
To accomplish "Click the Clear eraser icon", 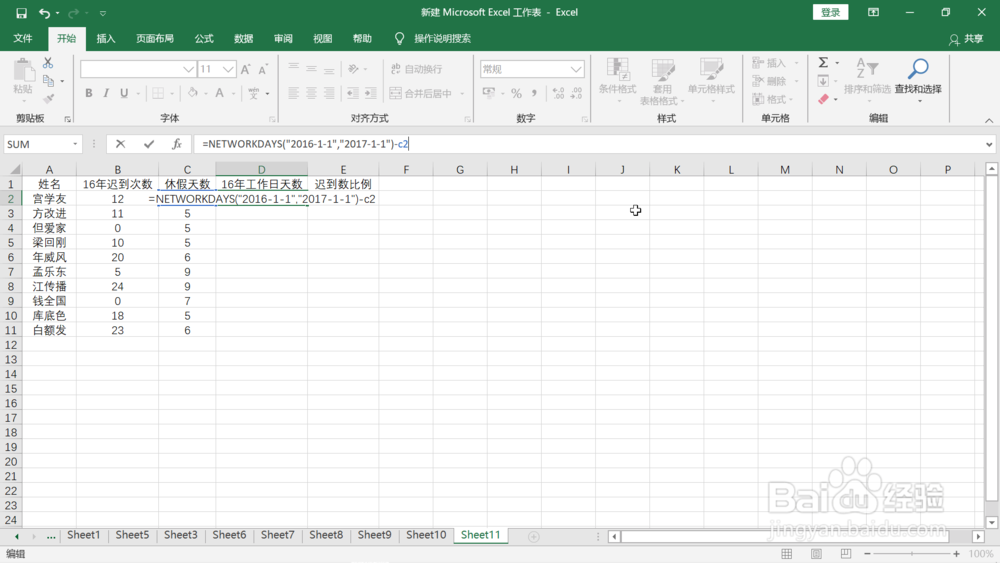I will 823,99.
